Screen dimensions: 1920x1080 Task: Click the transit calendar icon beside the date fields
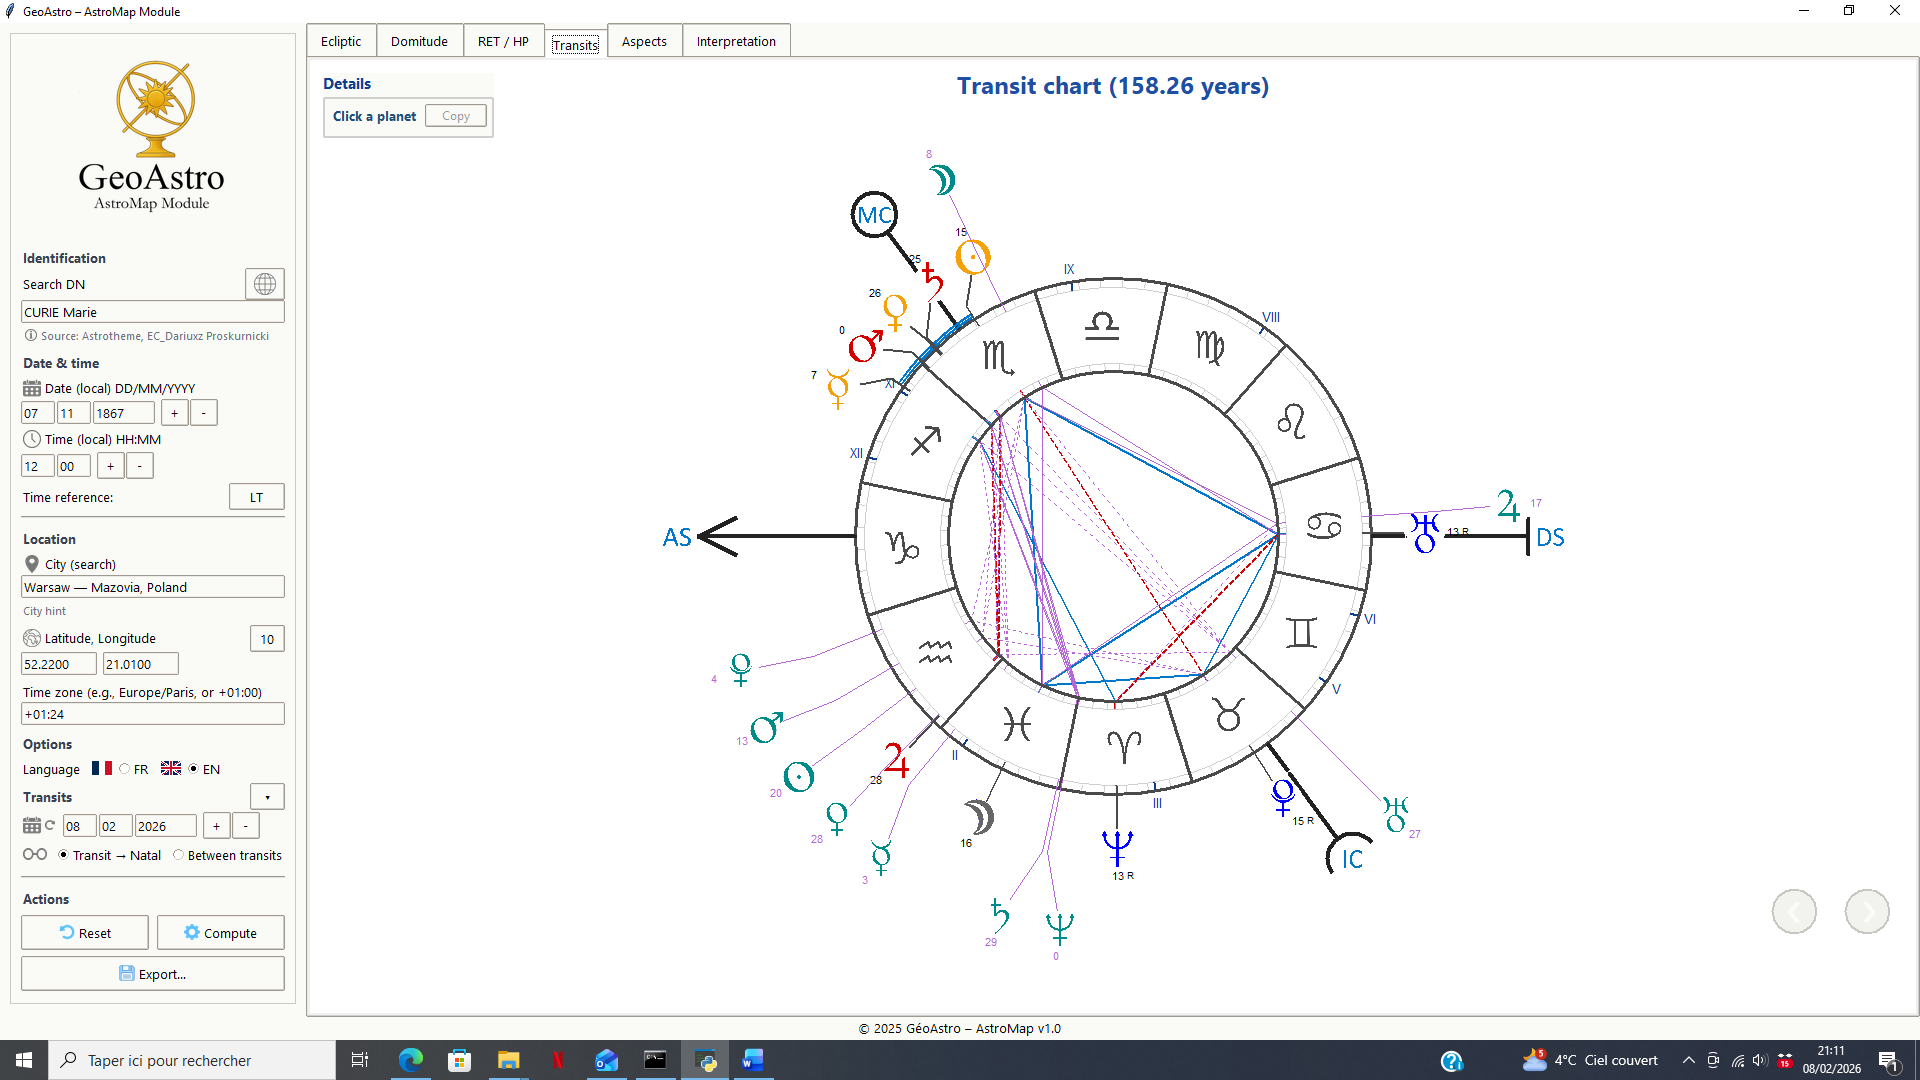pos(32,826)
